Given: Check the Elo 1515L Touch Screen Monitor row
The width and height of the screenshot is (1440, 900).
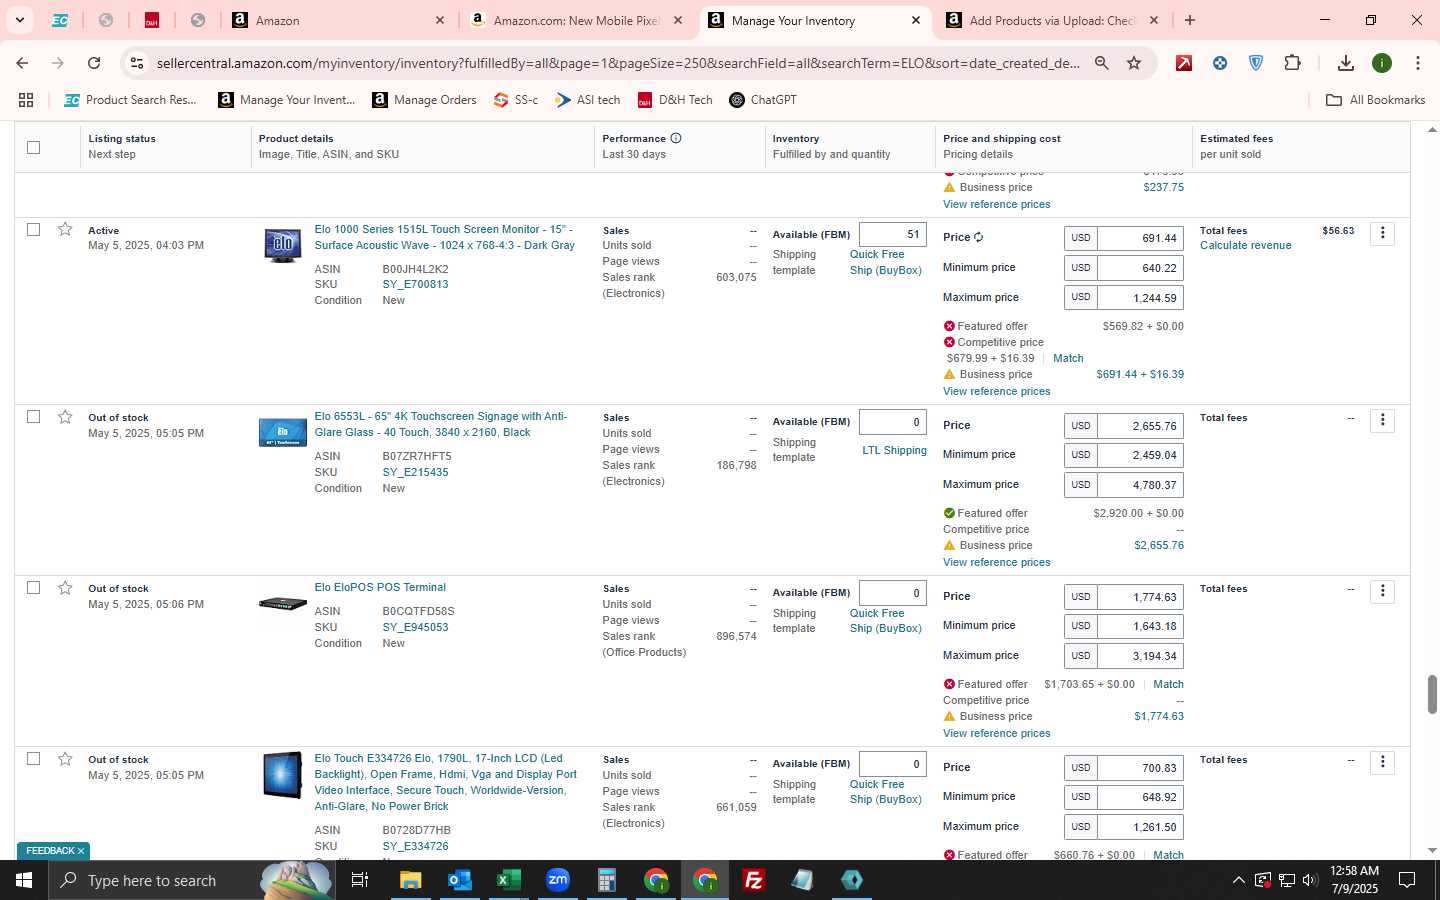Looking at the screenshot, I should tap(33, 230).
